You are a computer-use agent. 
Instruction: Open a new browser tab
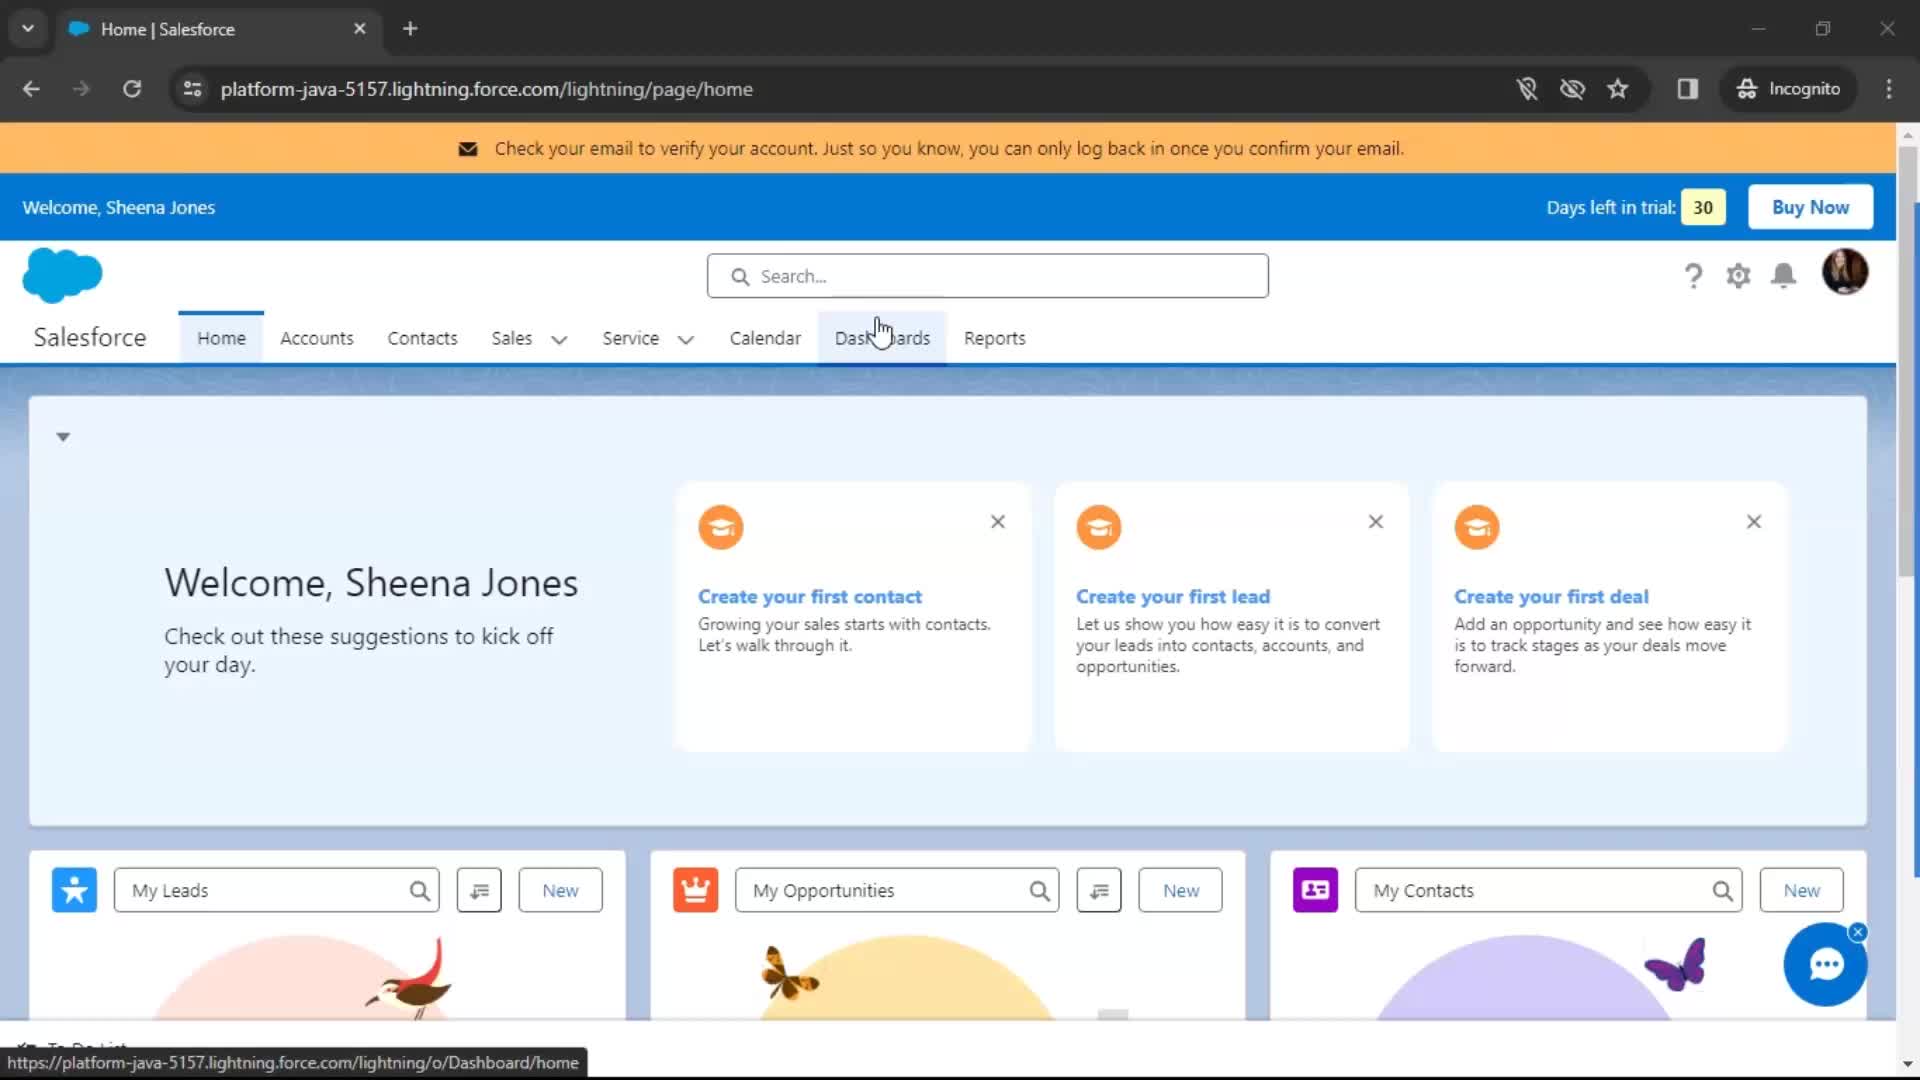[410, 29]
